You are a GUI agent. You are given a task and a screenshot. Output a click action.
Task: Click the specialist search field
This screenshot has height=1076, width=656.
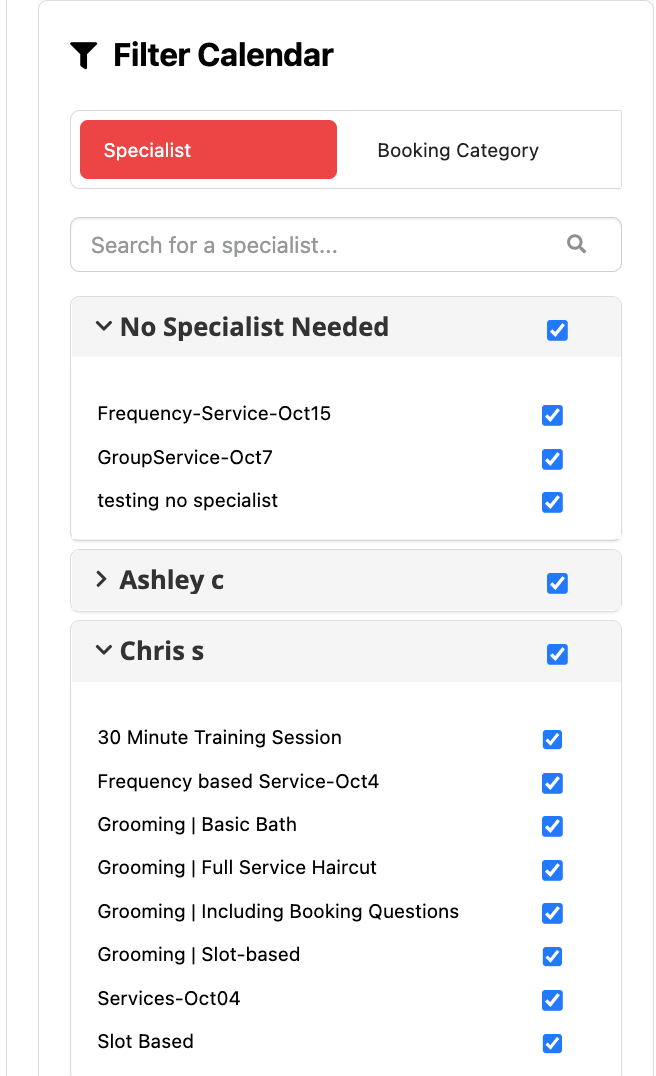(x=300, y=244)
